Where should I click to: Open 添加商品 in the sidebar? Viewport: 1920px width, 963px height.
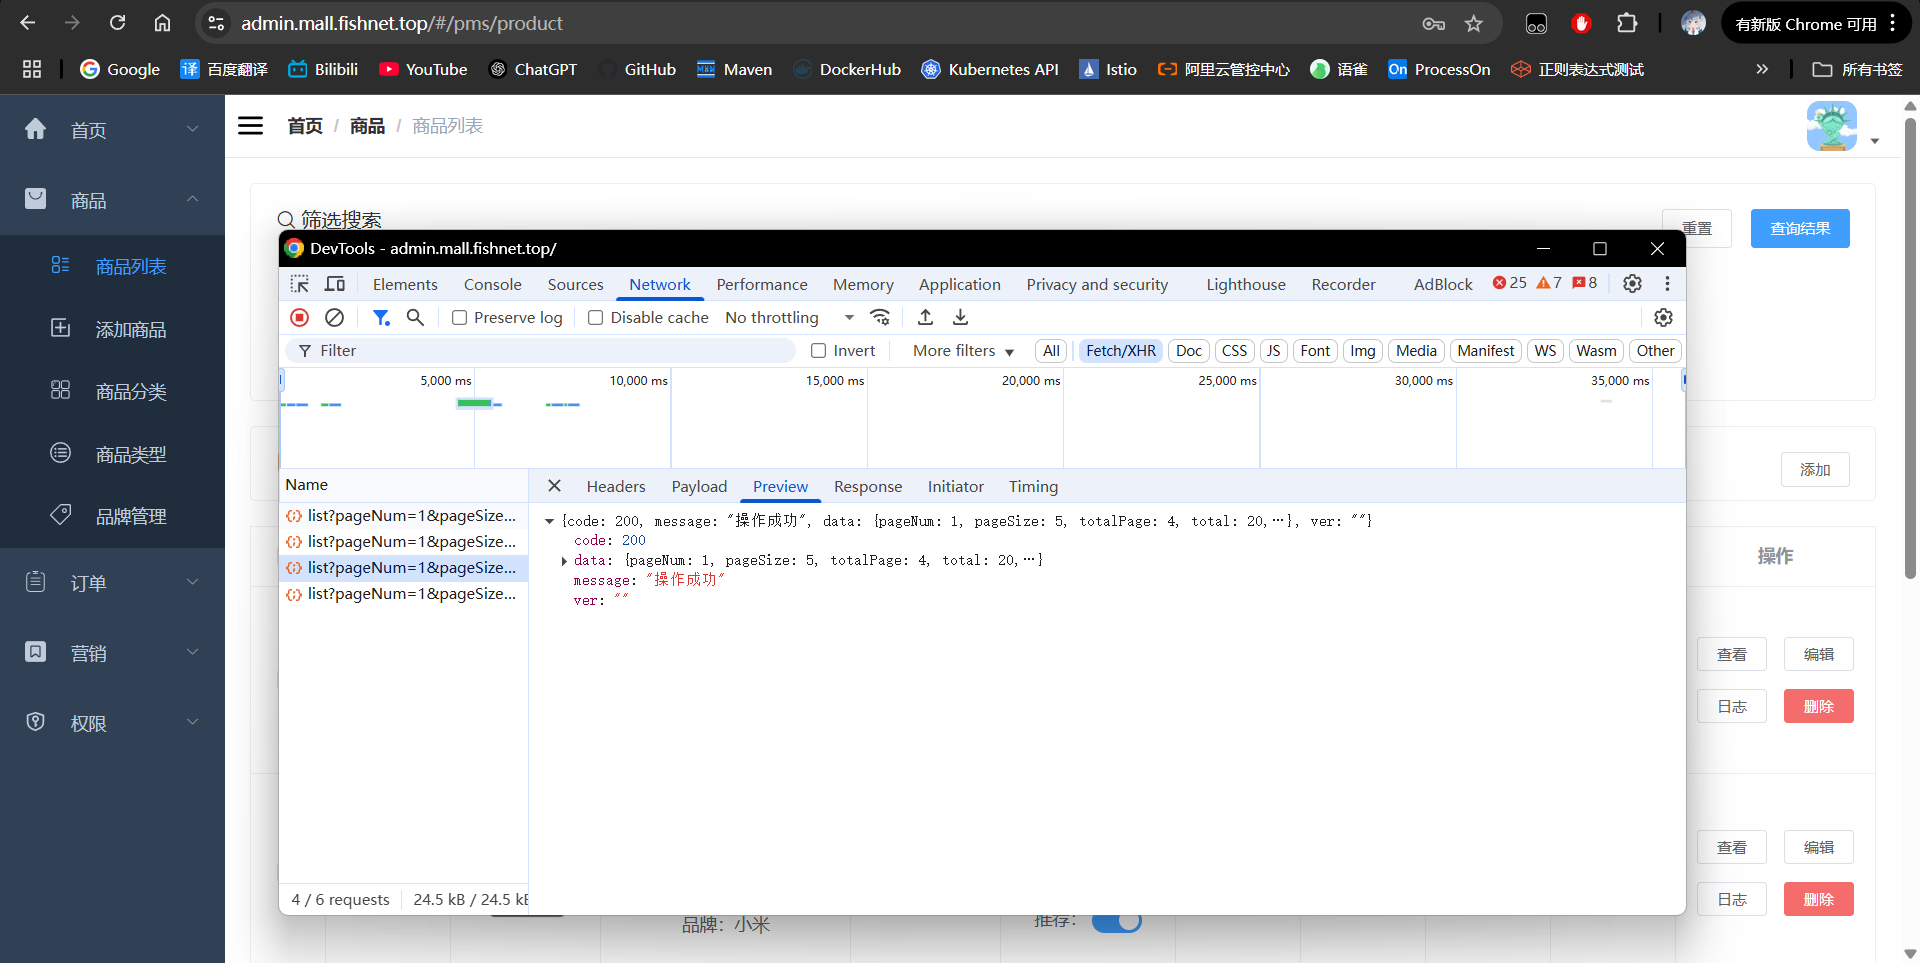click(x=112, y=329)
